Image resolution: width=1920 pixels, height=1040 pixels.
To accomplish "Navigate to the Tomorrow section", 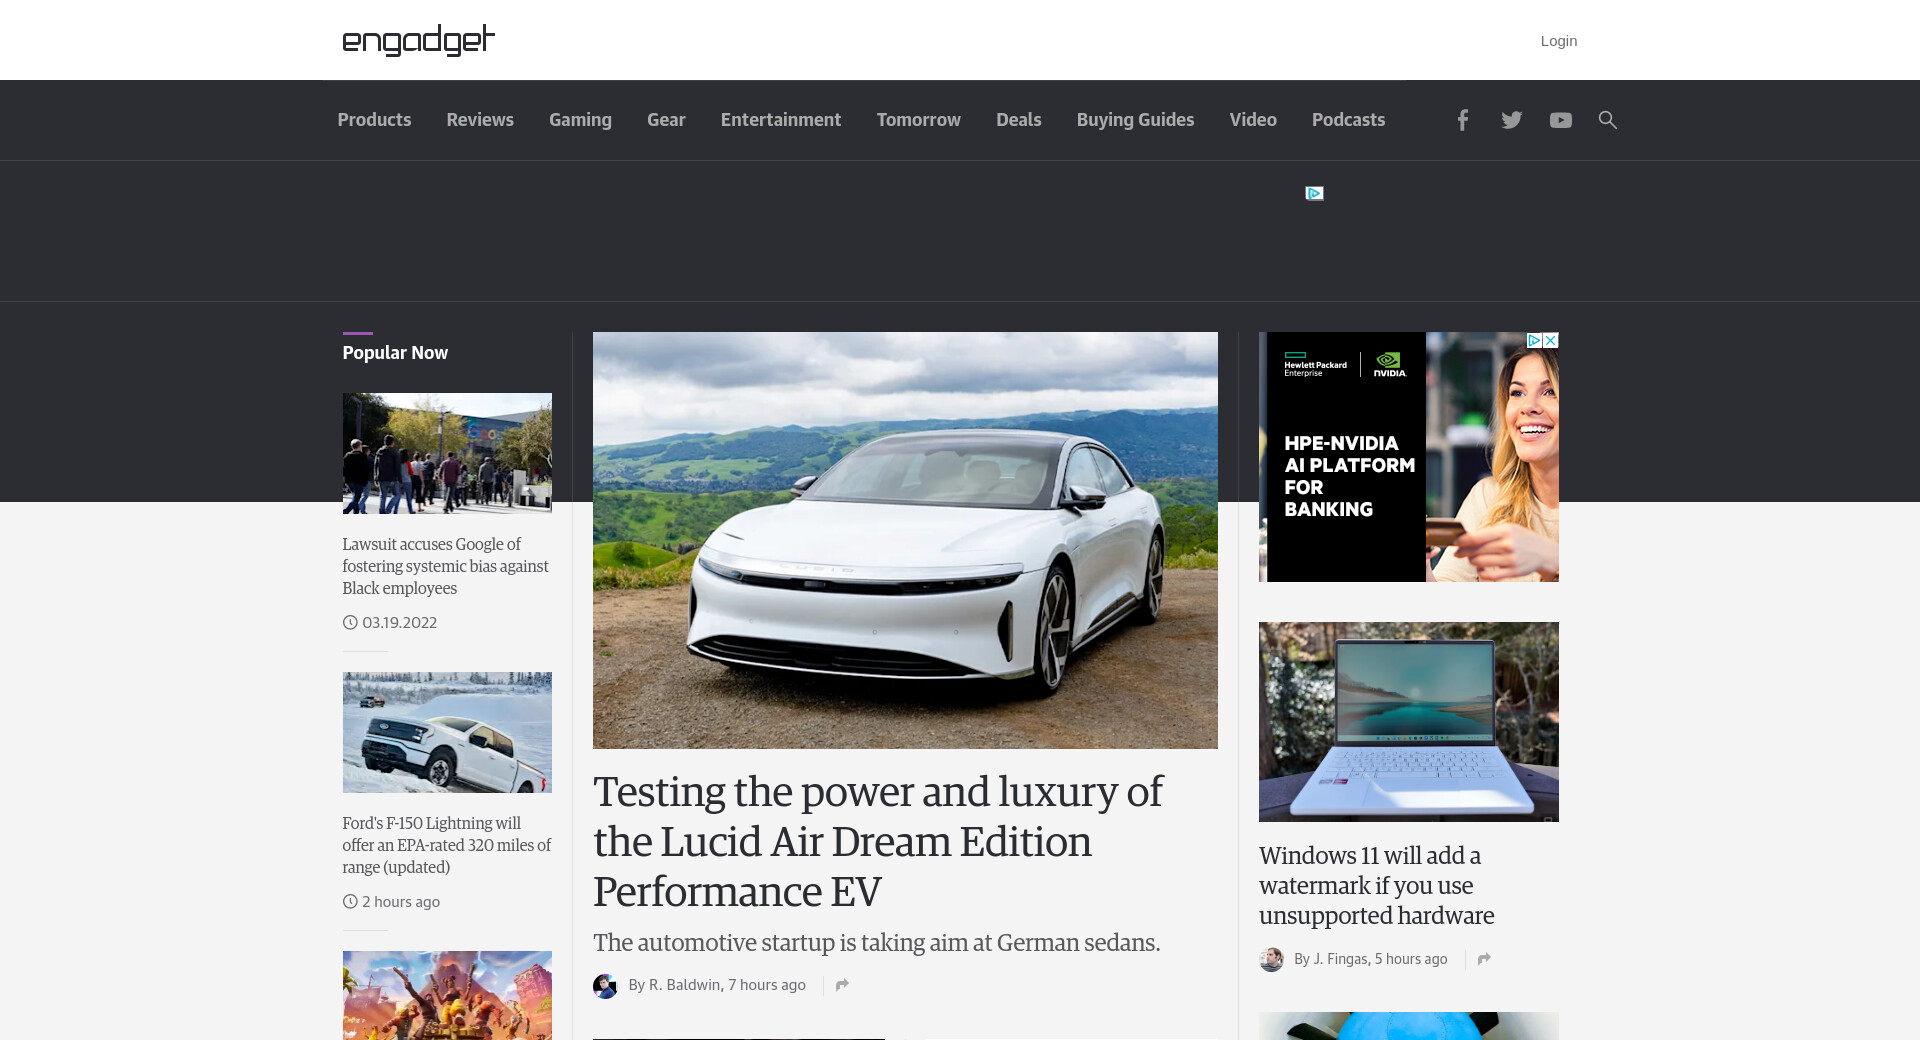I will coord(919,120).
